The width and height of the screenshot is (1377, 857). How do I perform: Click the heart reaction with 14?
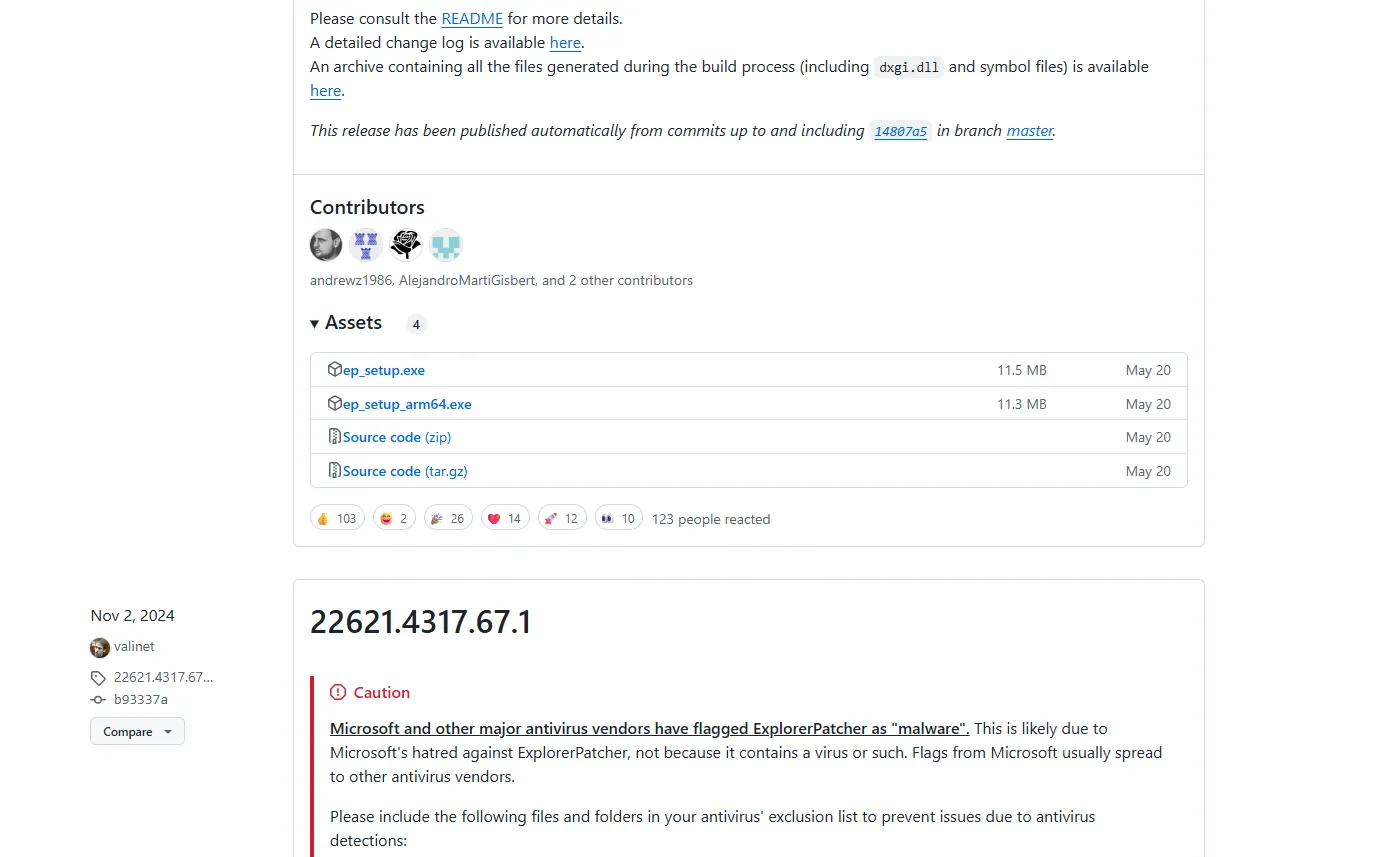(505, 518)
